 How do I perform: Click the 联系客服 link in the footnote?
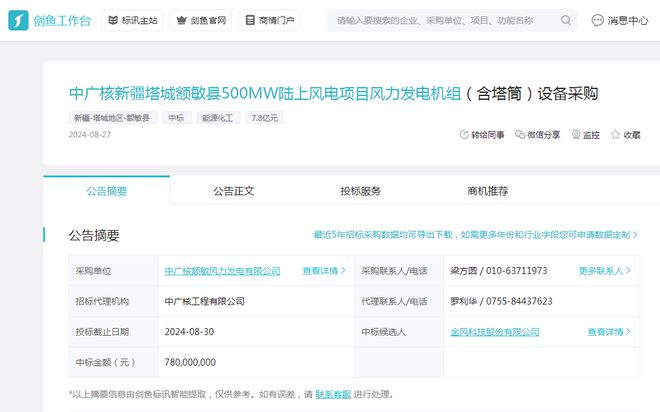coord(333,394)
